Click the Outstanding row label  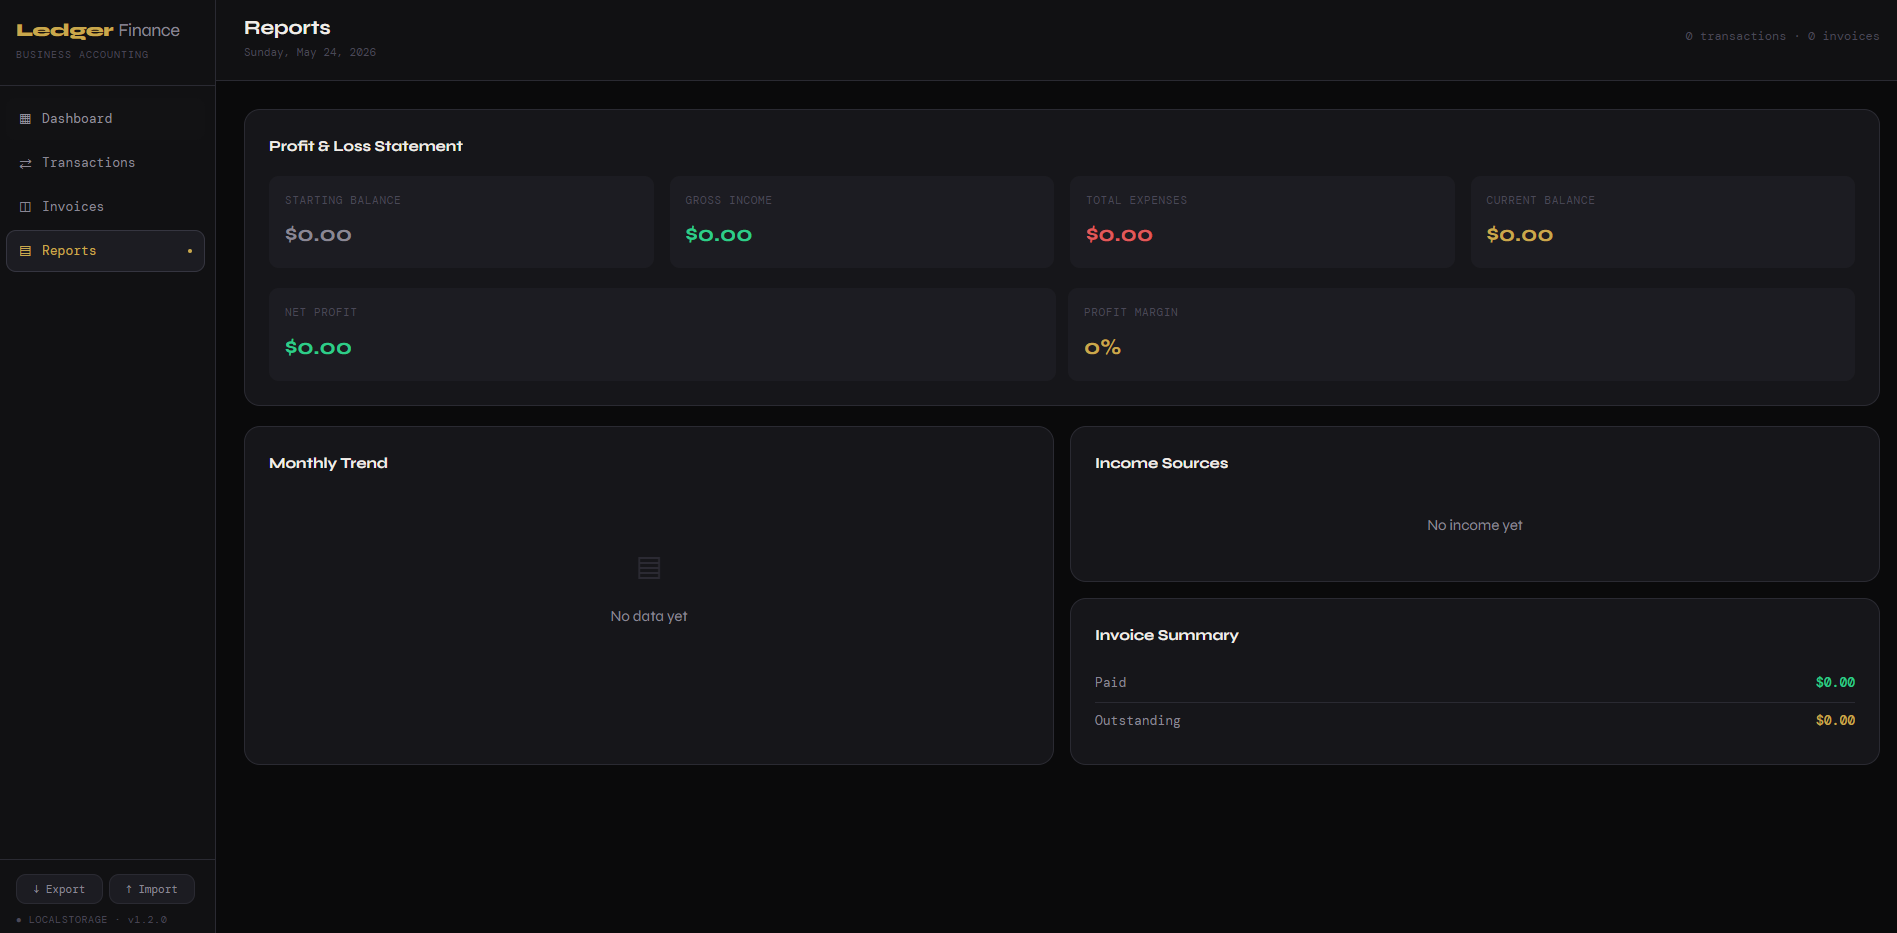click(x=1137, y=720)
